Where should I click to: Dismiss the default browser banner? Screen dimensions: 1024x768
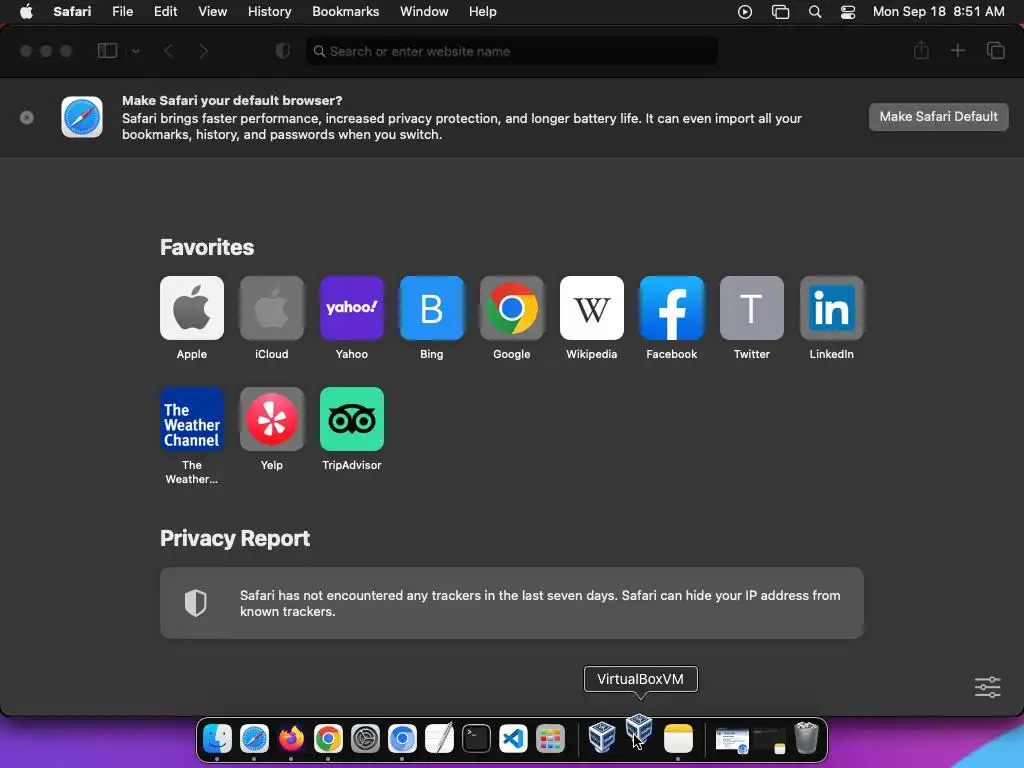coord(27,118)
